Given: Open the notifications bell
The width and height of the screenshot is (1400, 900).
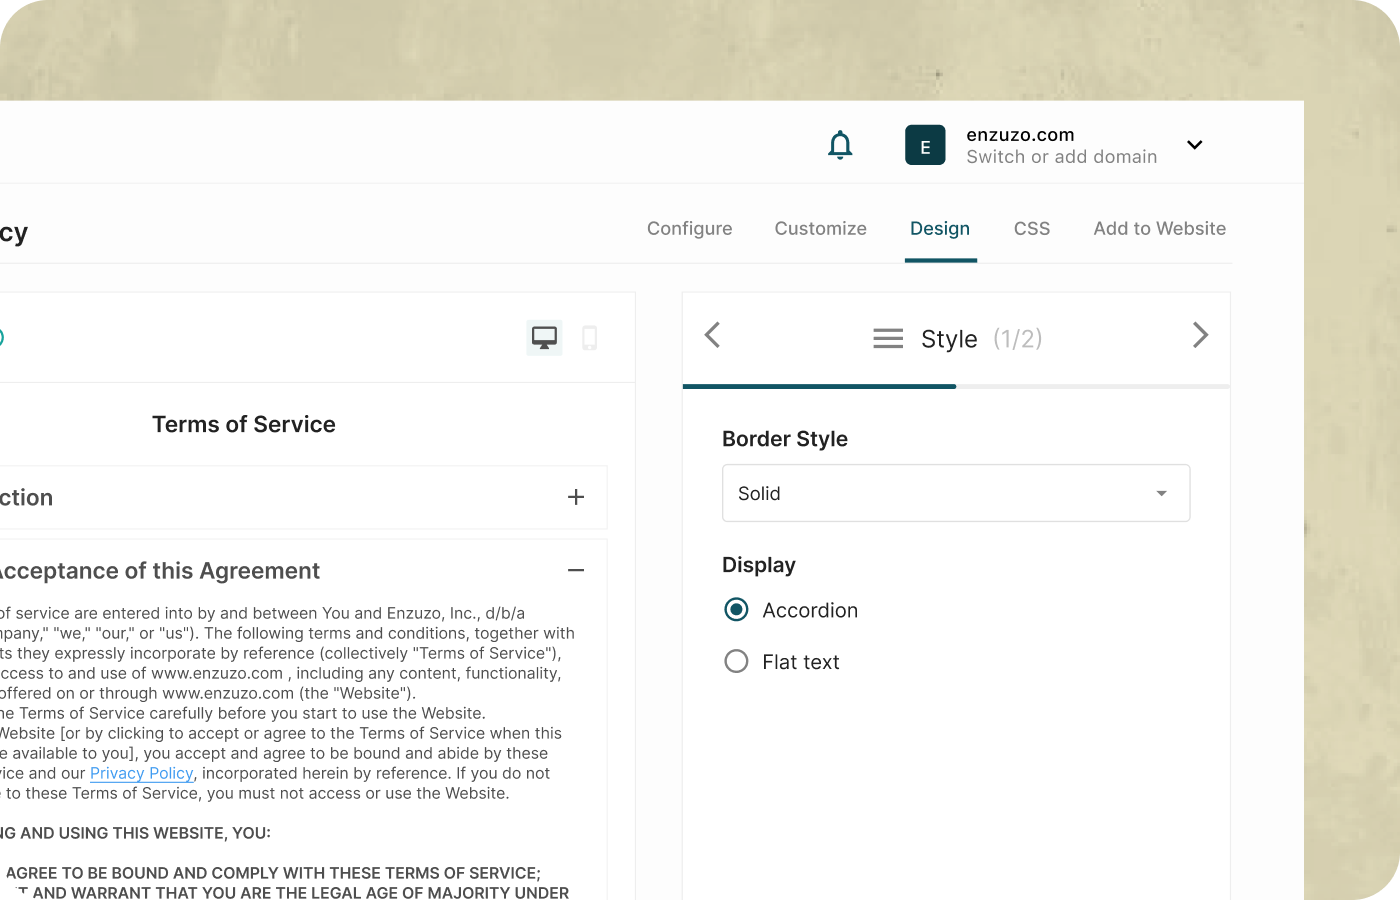Looking at the screenshot, I should (840, 145).
